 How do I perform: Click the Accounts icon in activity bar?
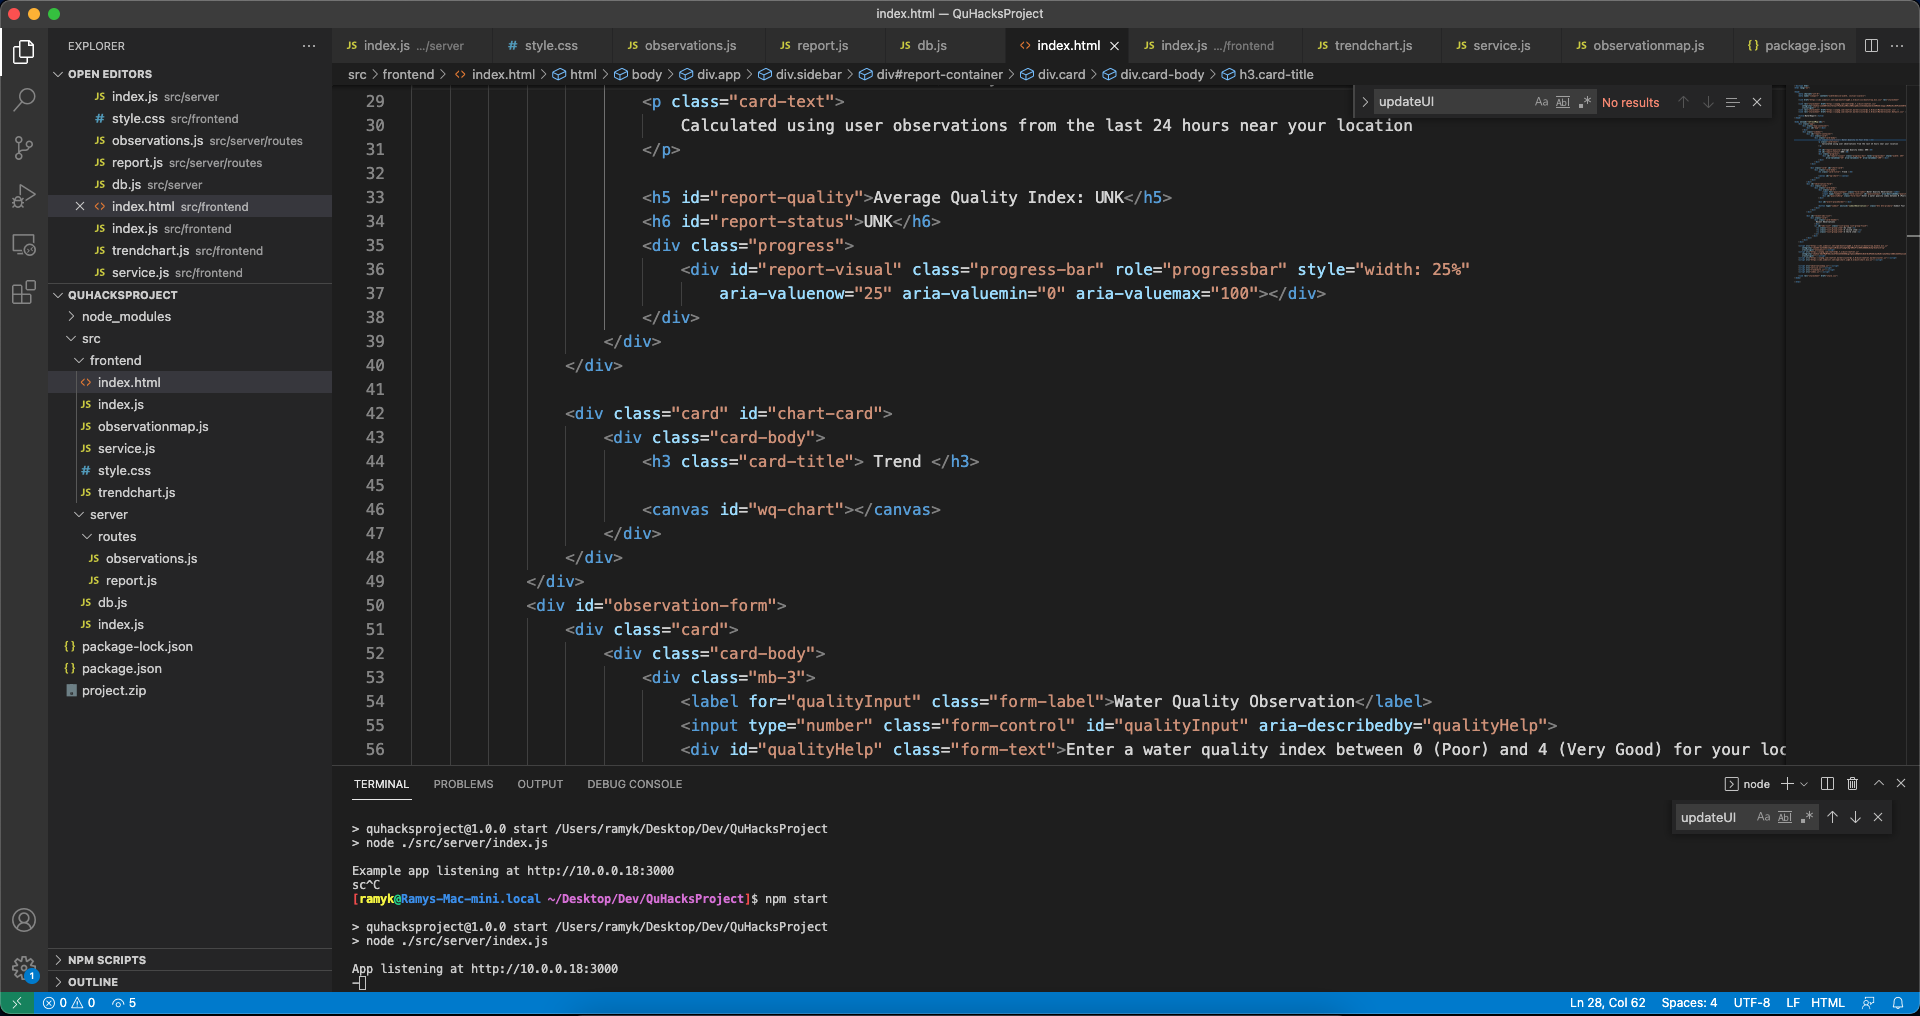click(24, 920)
